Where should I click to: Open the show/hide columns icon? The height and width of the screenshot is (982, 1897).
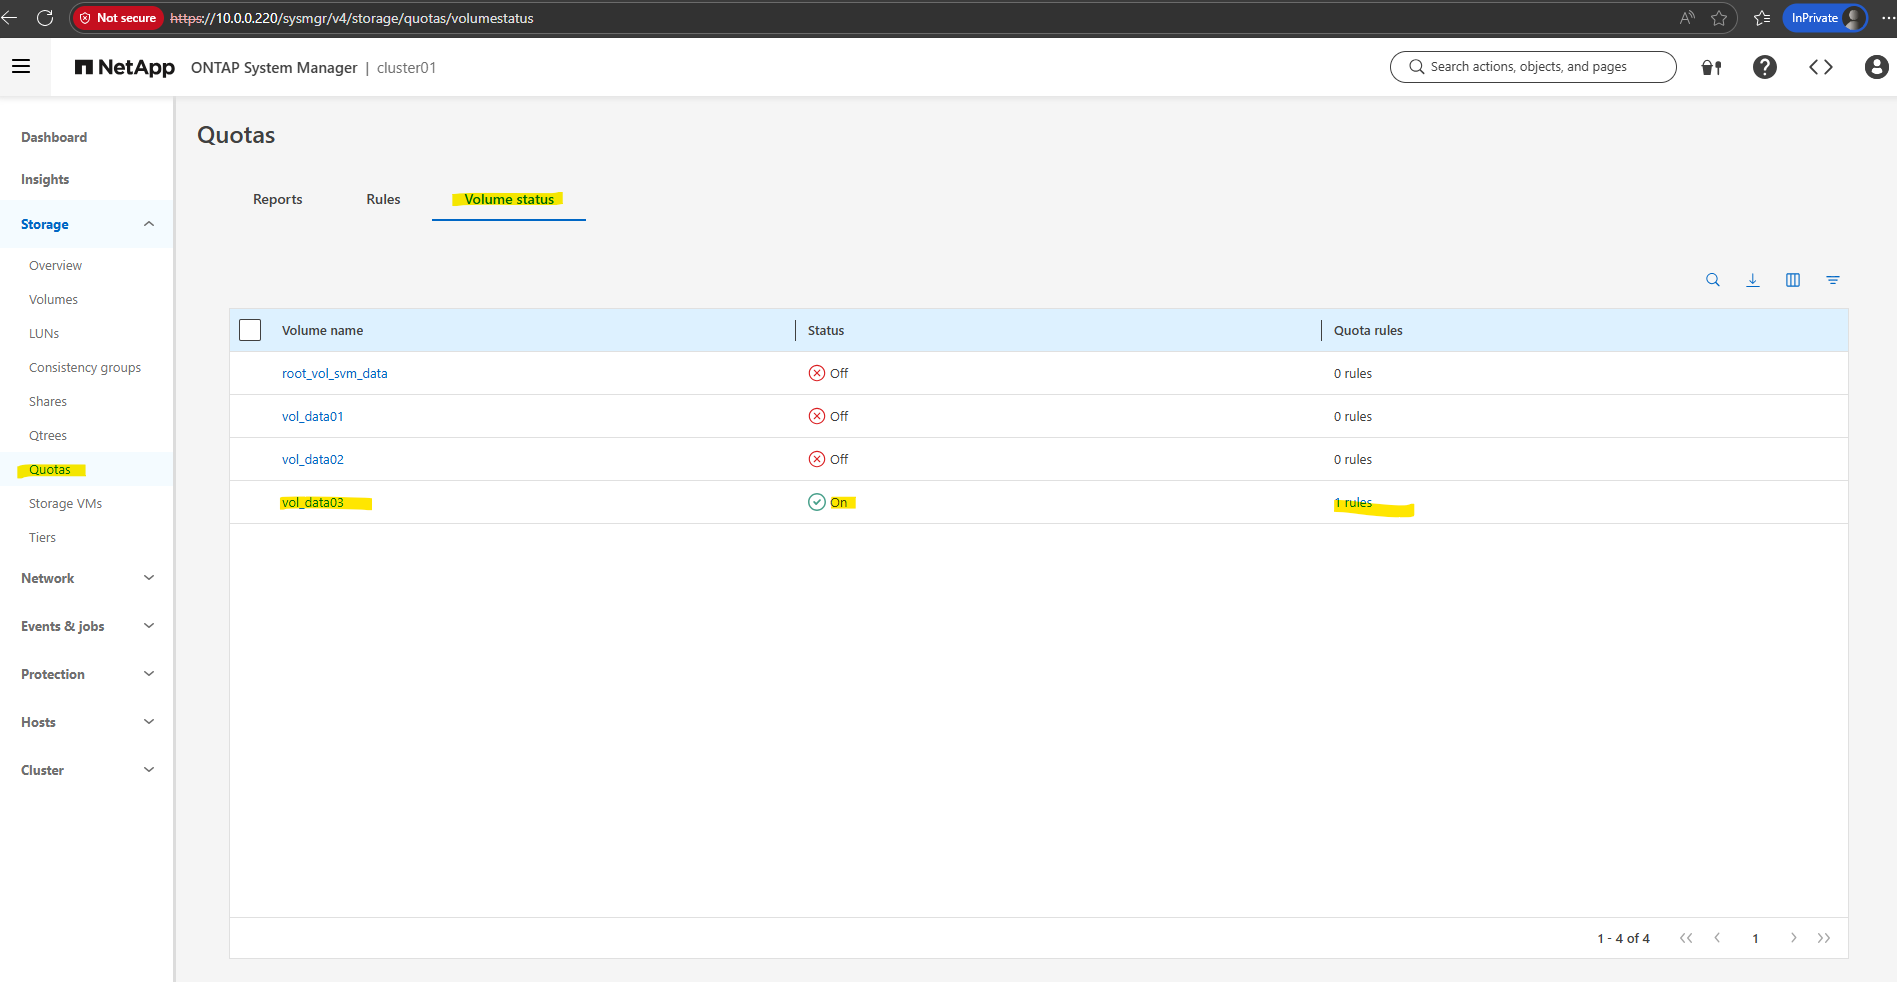click(x=1792, y=280)
